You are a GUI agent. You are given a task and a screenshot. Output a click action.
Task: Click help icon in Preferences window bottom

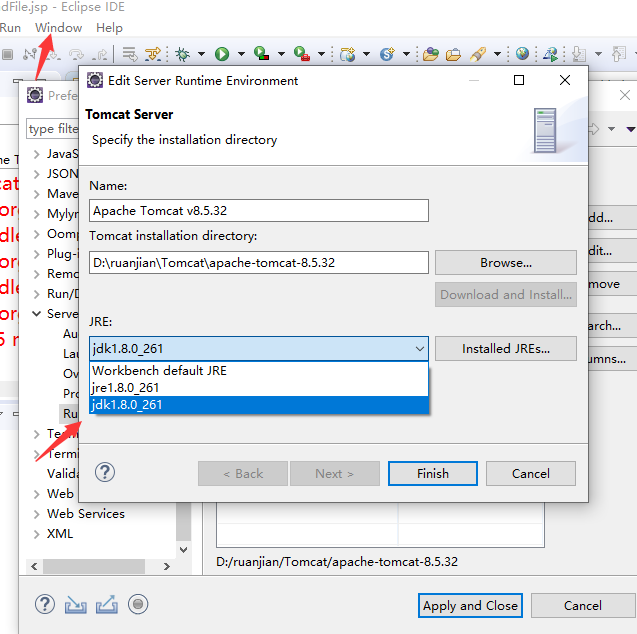pyautogui.click(x=45, y=604)
